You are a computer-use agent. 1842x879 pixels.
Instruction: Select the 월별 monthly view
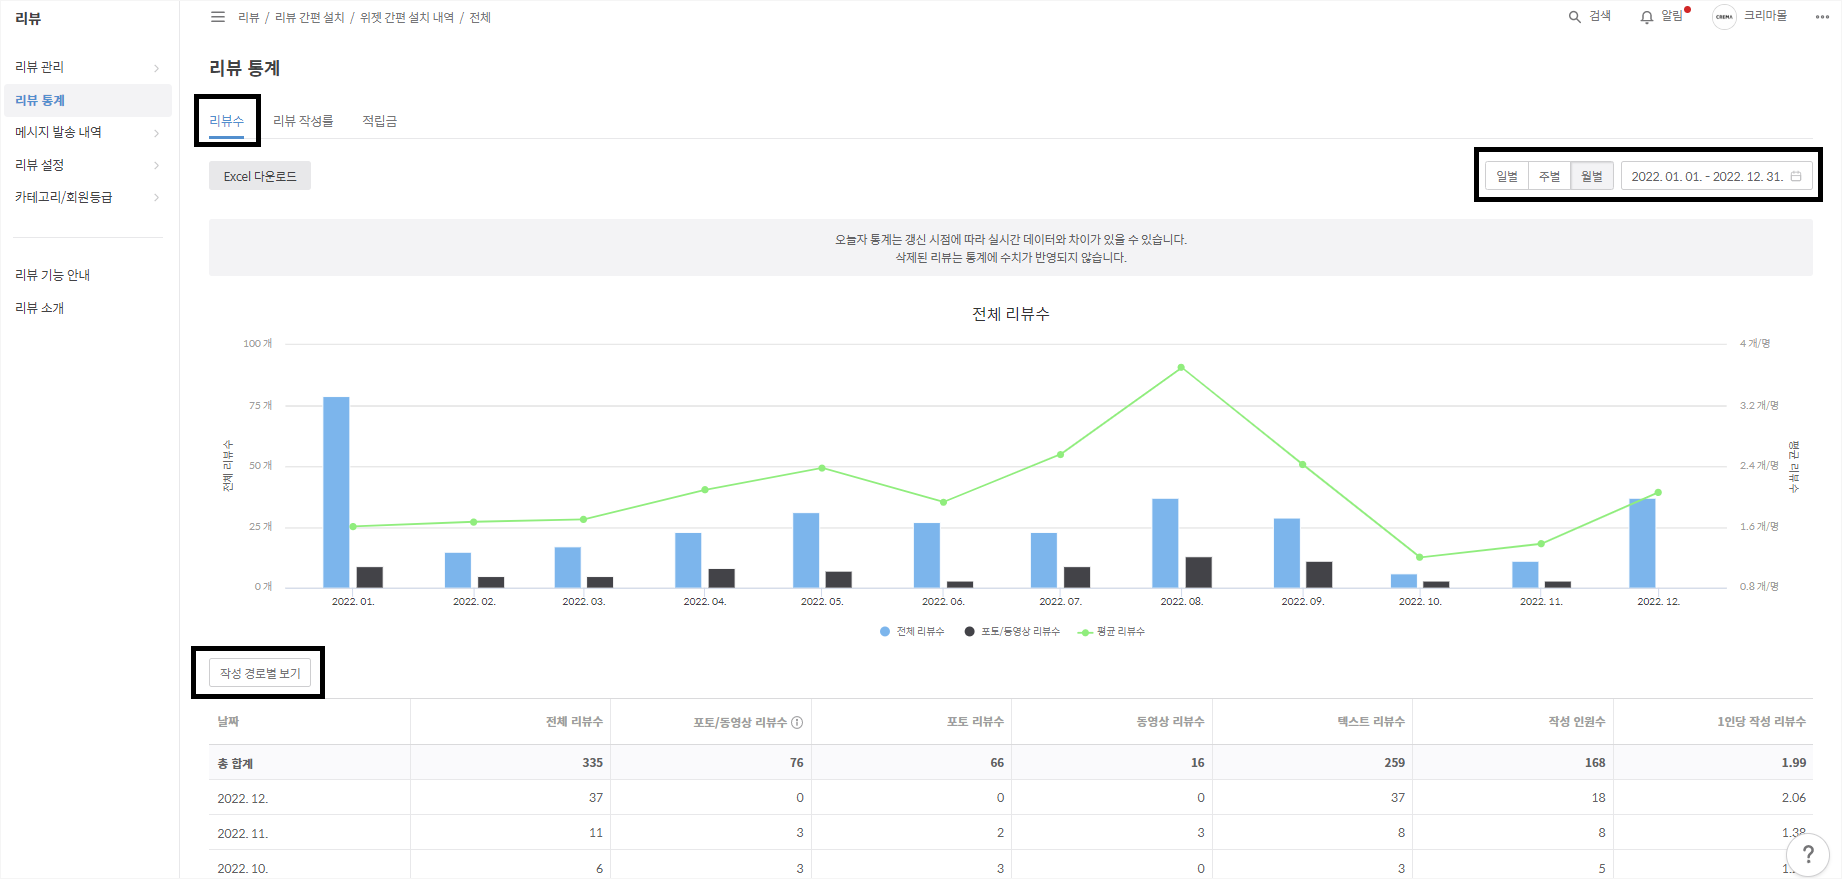pos(1591,176)
